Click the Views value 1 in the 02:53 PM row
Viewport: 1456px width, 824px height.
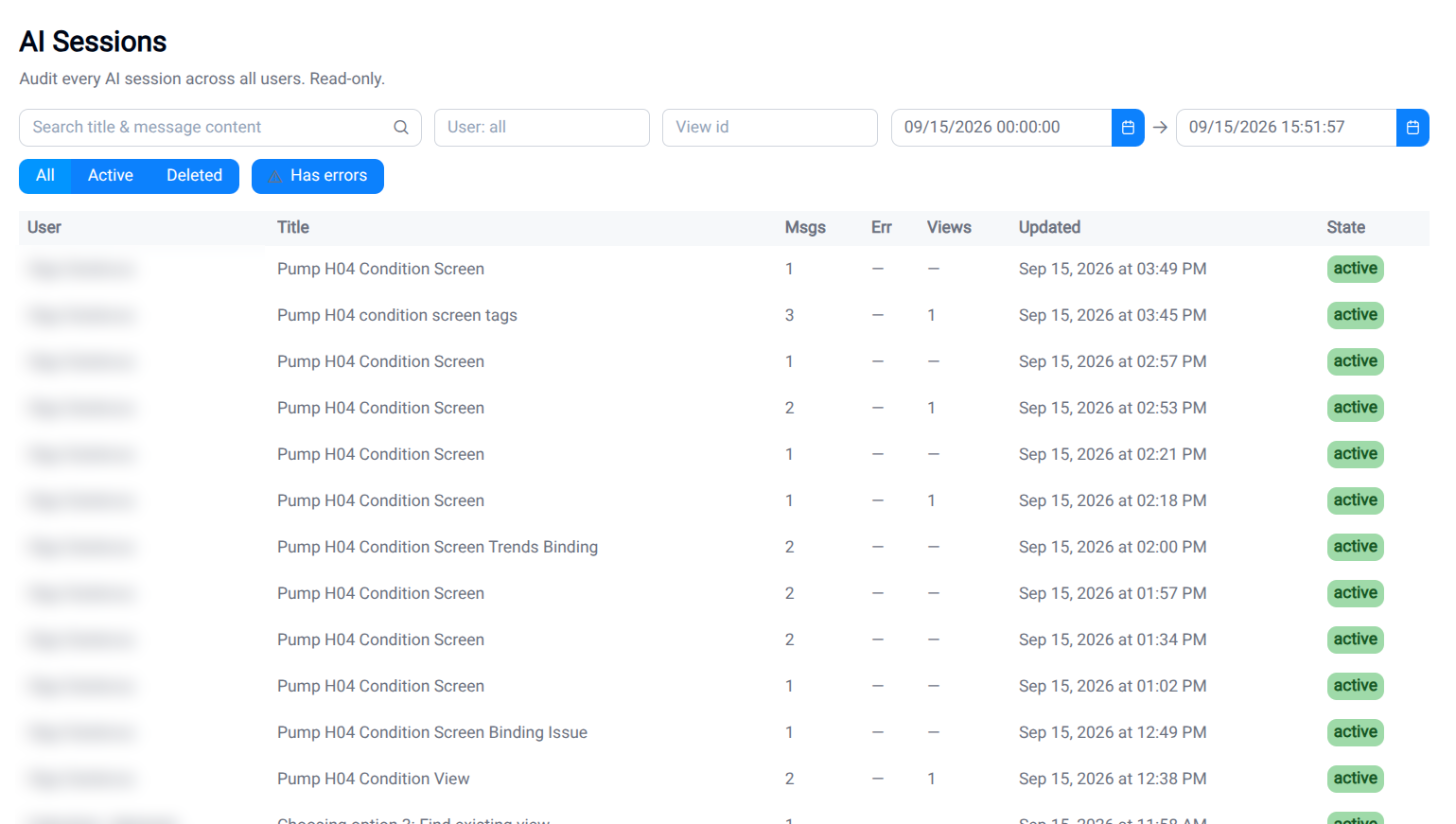(x=931, y=408)
